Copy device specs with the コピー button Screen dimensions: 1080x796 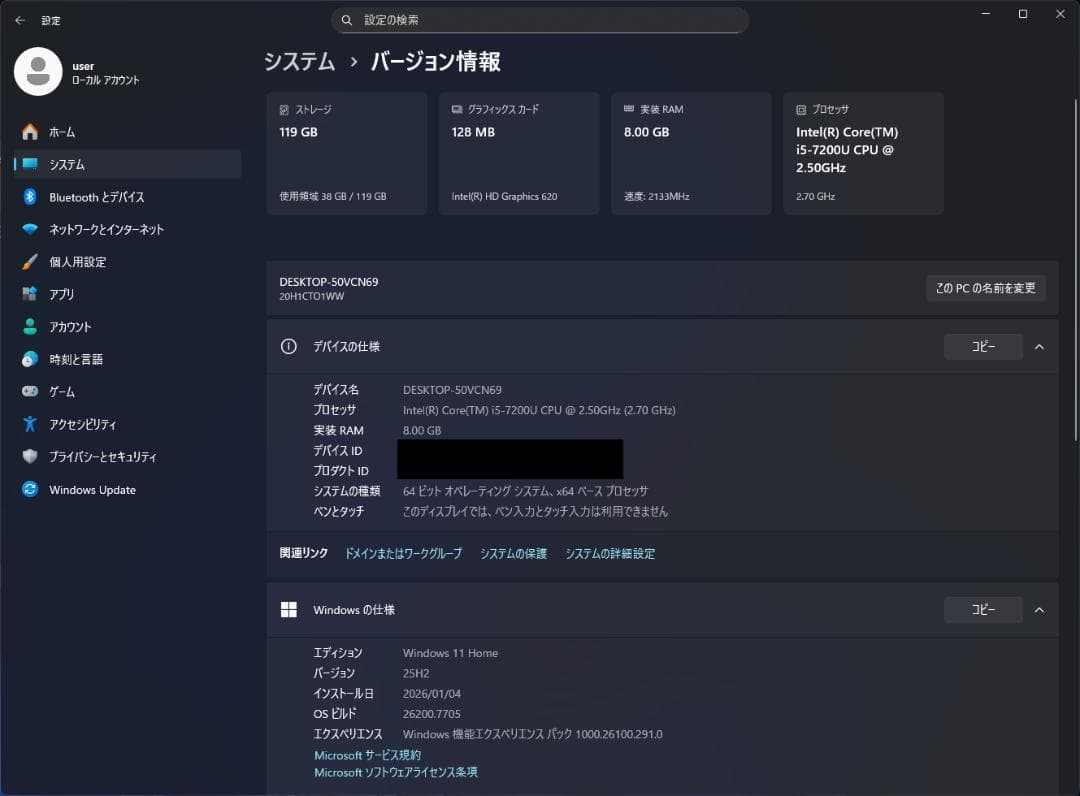(983, 346)
